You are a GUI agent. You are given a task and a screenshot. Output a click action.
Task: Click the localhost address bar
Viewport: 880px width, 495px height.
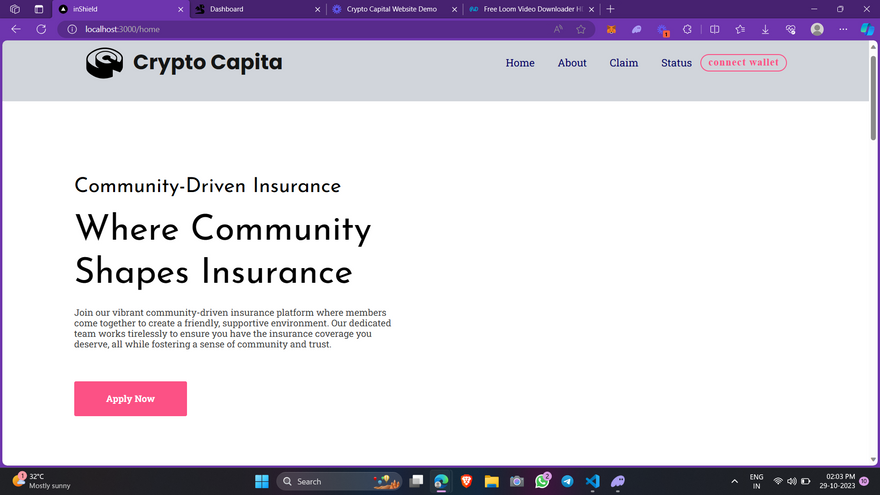(x=300, y=29)
